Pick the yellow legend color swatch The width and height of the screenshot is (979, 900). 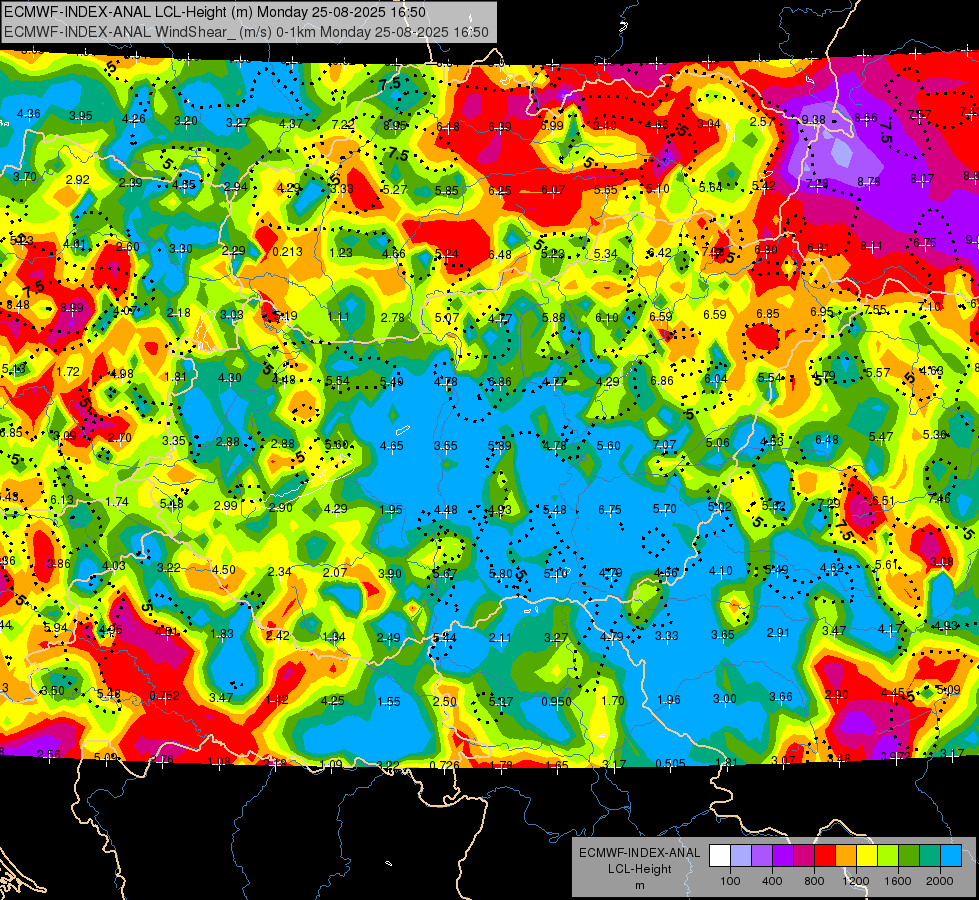click(x=867, y=856)
